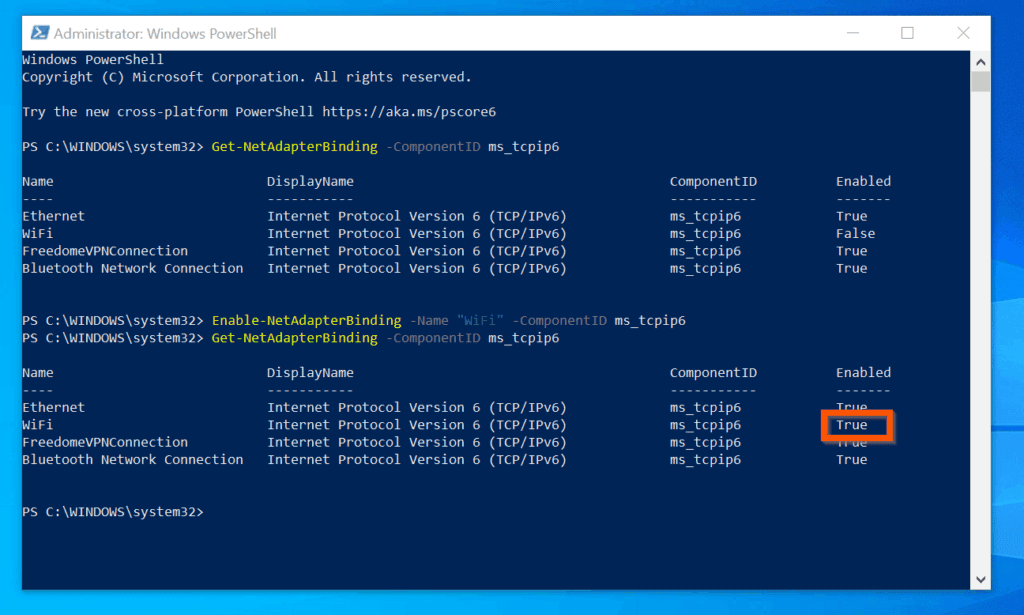This screenshot has width=1024, height=615.
Task: Click the ComponentID column header text
Action: 713,181
